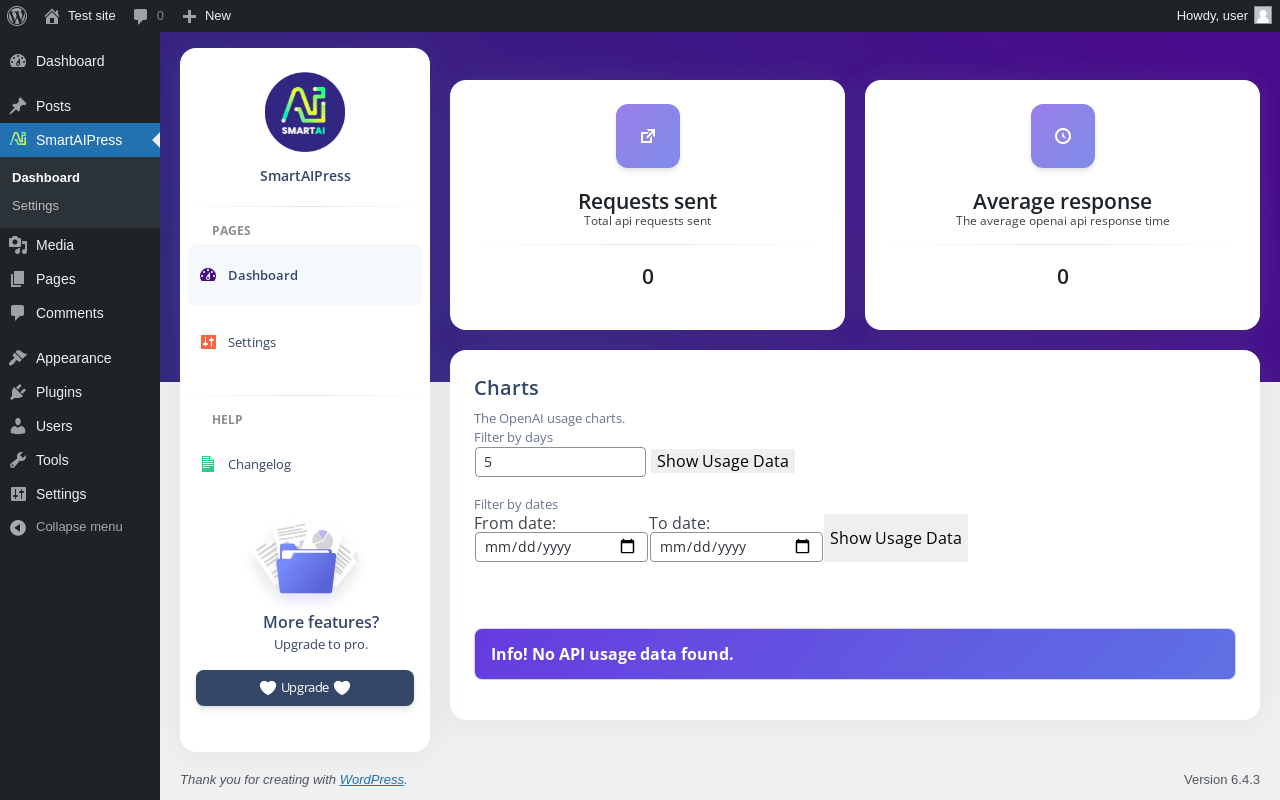The width and height of the screenshot is (1280, 800).
Task: Open the user avatar next to Howdy, user
Action: [1263, 15]
